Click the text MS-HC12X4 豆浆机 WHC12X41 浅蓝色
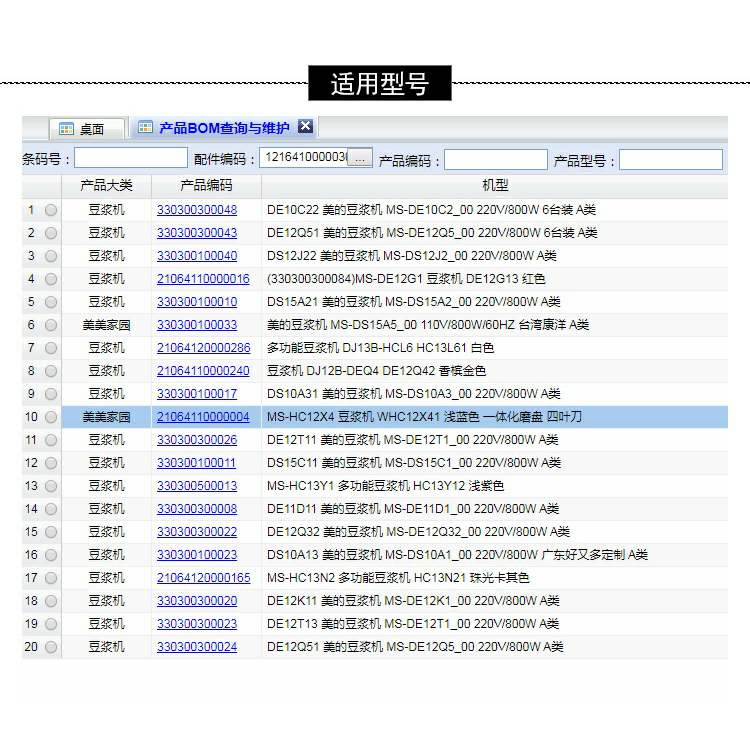Screen dimensions: 750x750 pyautogui.click(x=373, y=417)
